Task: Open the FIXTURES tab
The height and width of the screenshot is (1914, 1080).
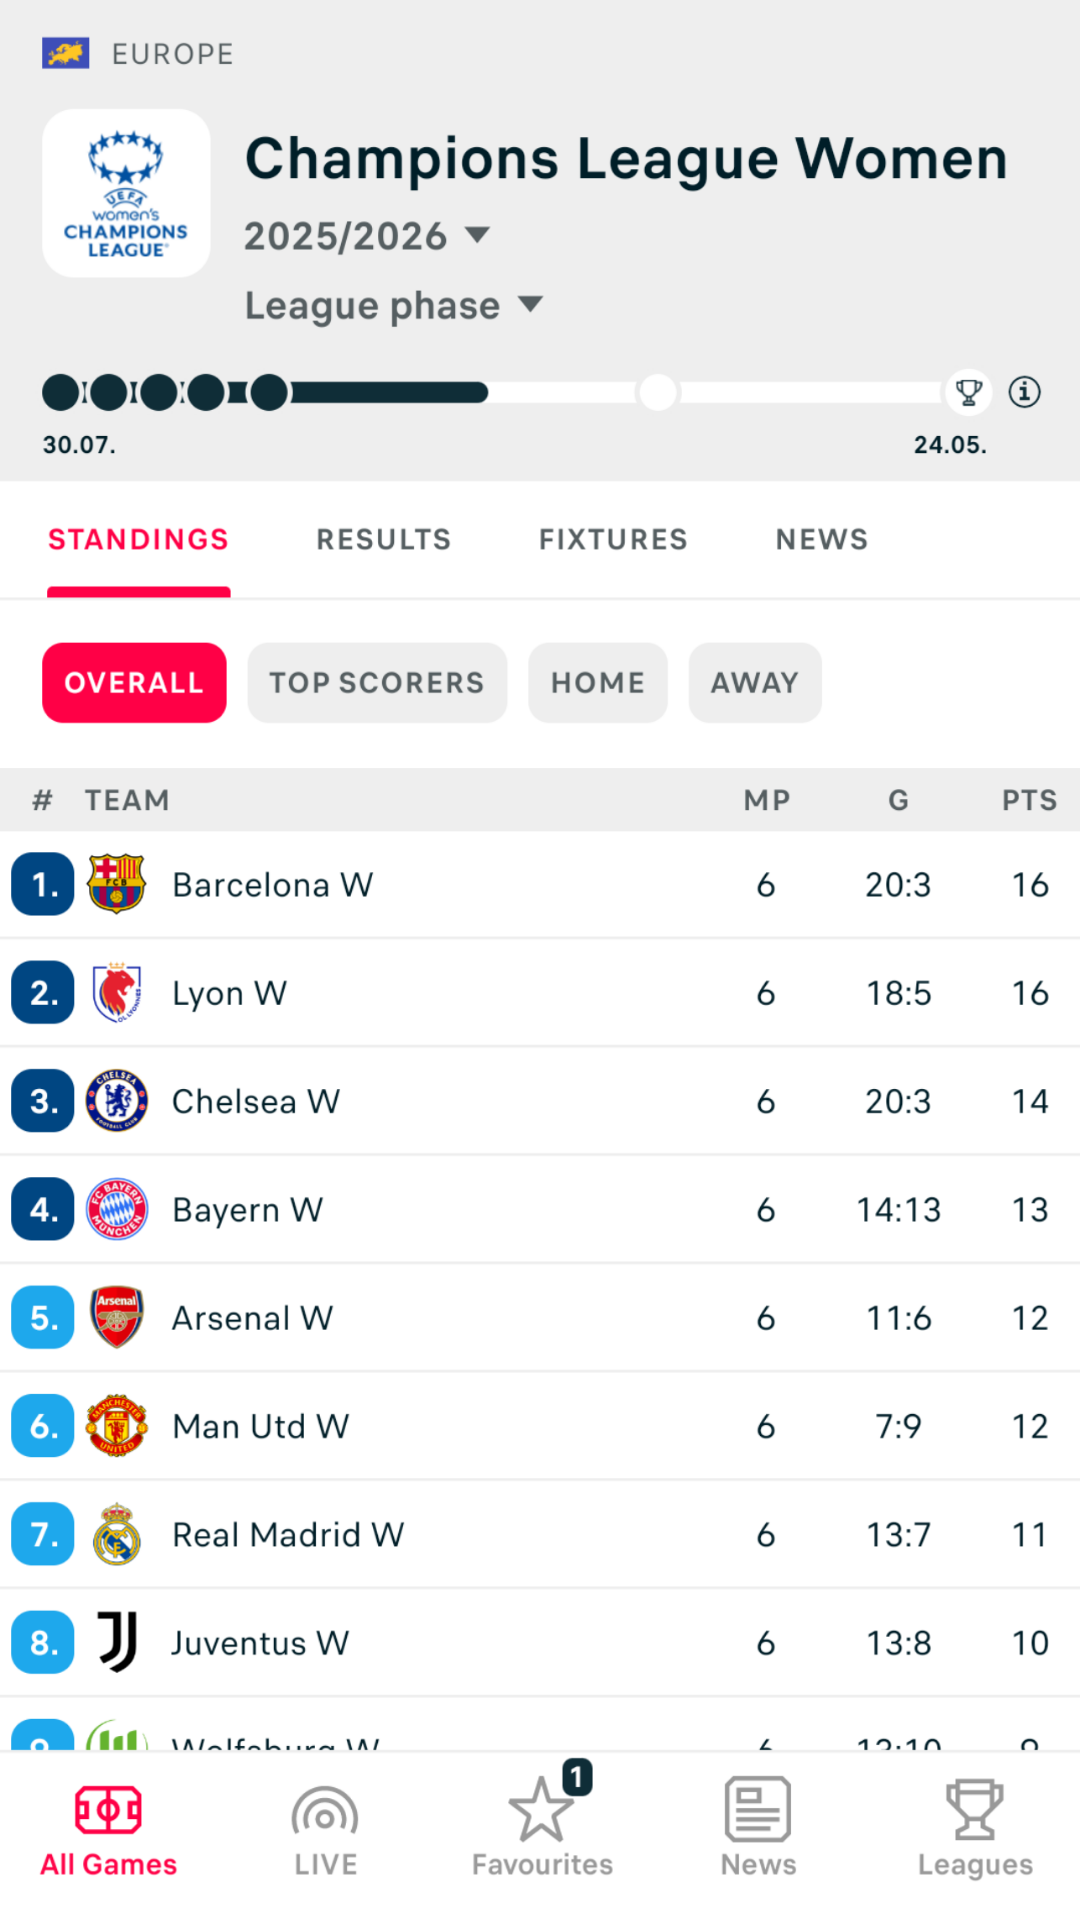Action: point(613,540)
